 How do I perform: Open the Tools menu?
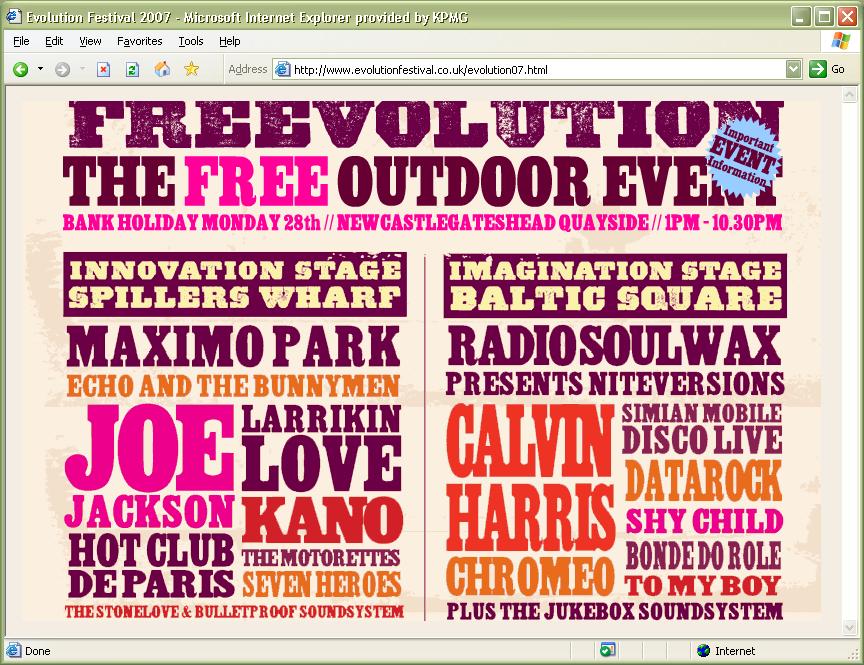190,41
